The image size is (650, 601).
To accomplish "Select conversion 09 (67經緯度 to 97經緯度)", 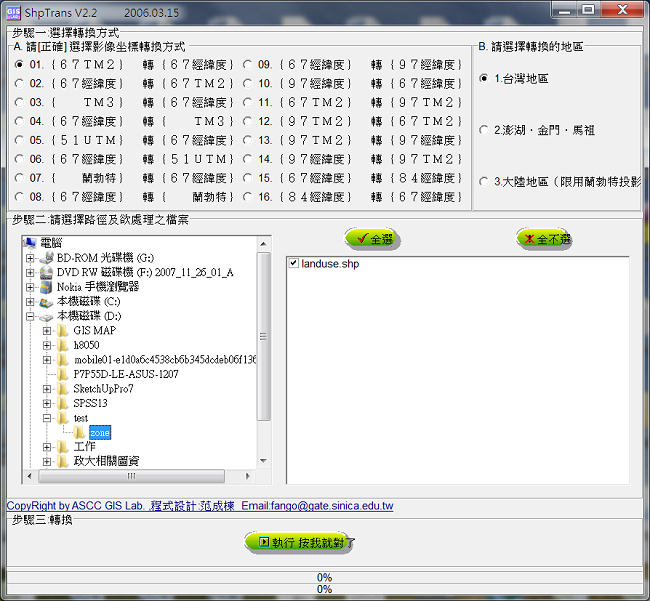I will 247,65.
